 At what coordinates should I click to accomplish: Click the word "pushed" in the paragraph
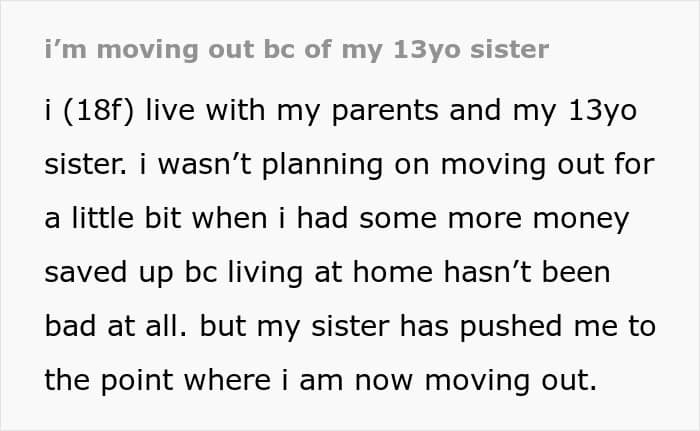point(511,327)
